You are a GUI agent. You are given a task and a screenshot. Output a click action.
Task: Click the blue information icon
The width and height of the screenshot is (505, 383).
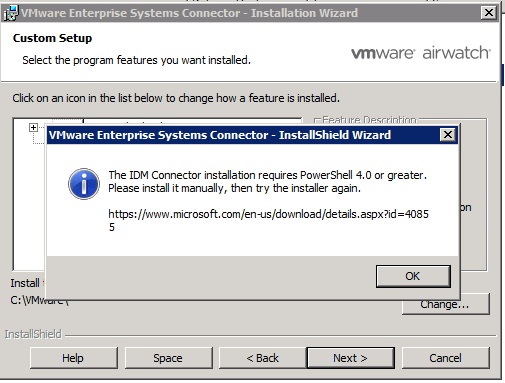point(84,184)
